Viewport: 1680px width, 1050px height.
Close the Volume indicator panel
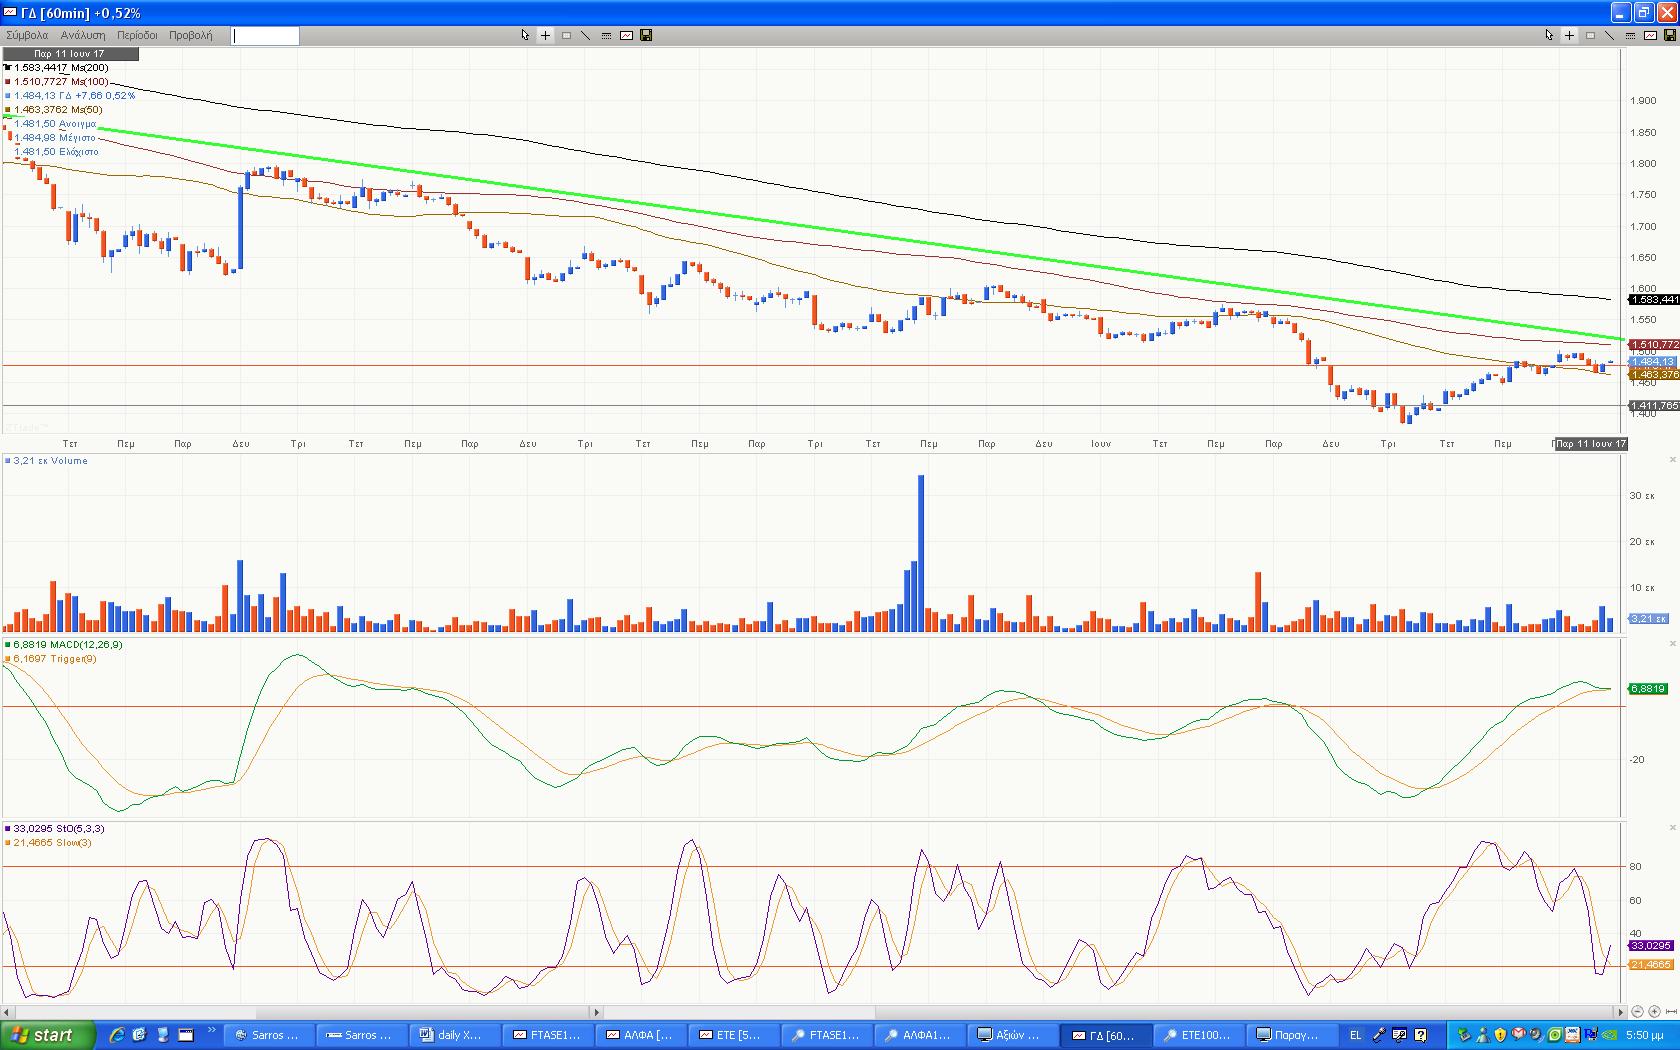(x=1673, y=460)
